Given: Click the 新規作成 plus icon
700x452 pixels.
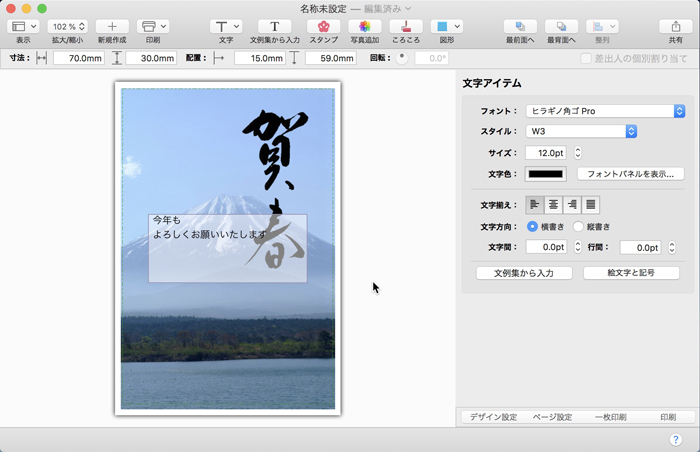Looking at the screenshot, I should coord(112,26).
